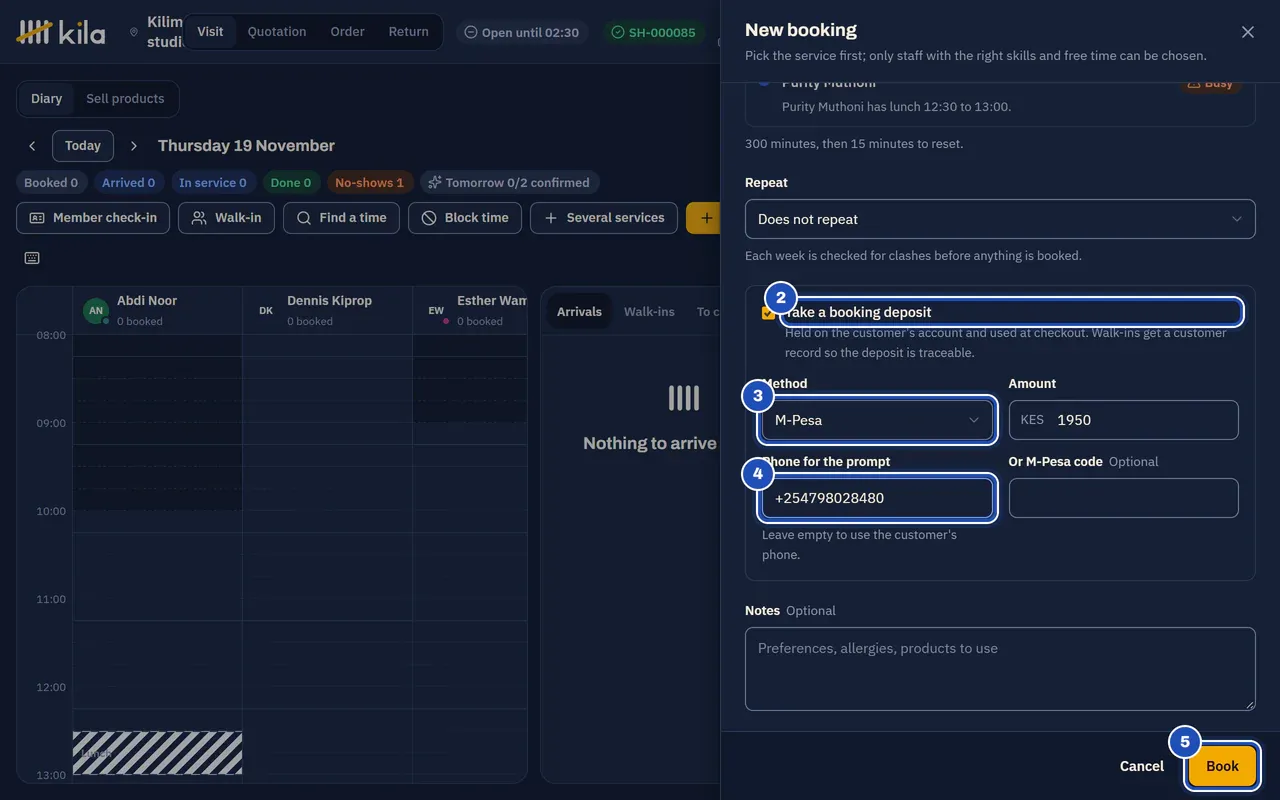Click the Book button
Viewport: 1280px width, 800px height.
[1222, 766]
